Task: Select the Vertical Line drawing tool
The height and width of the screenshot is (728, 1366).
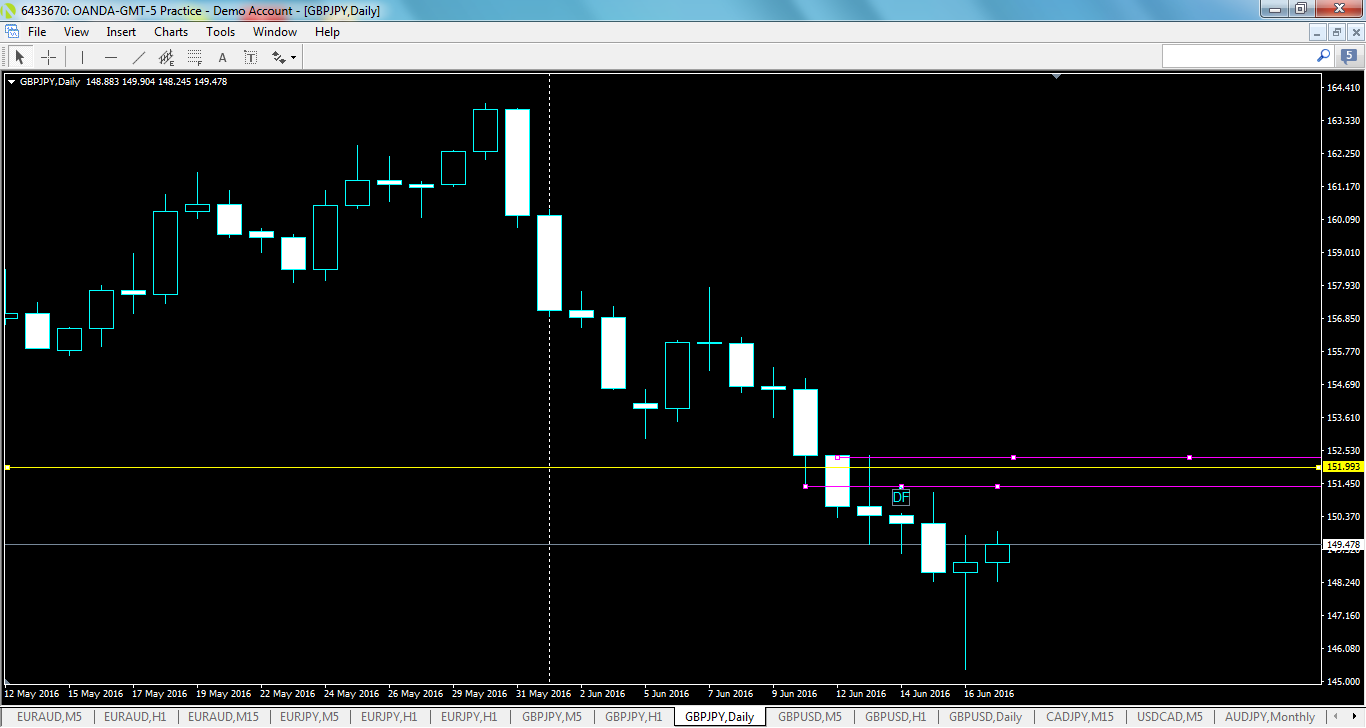Action: (x=81, y=57)
